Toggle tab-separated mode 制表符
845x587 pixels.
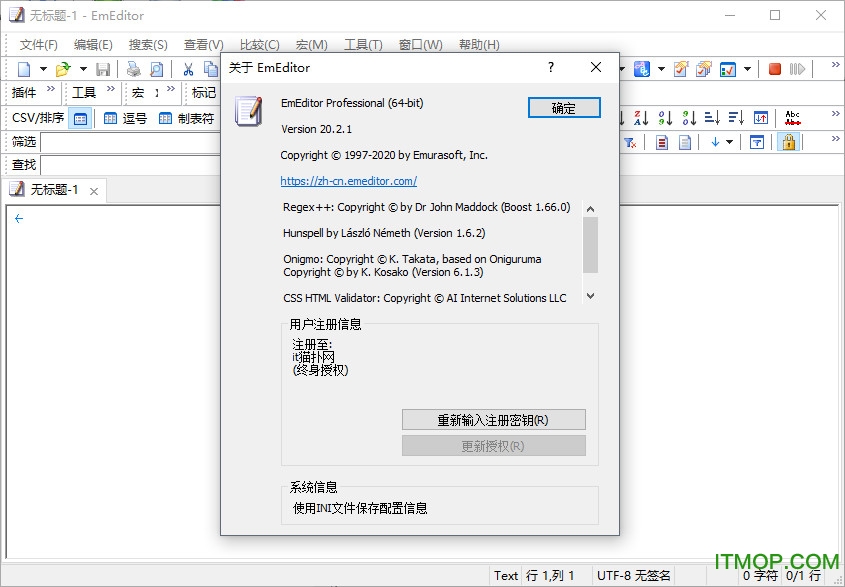[x=187, y=119]
